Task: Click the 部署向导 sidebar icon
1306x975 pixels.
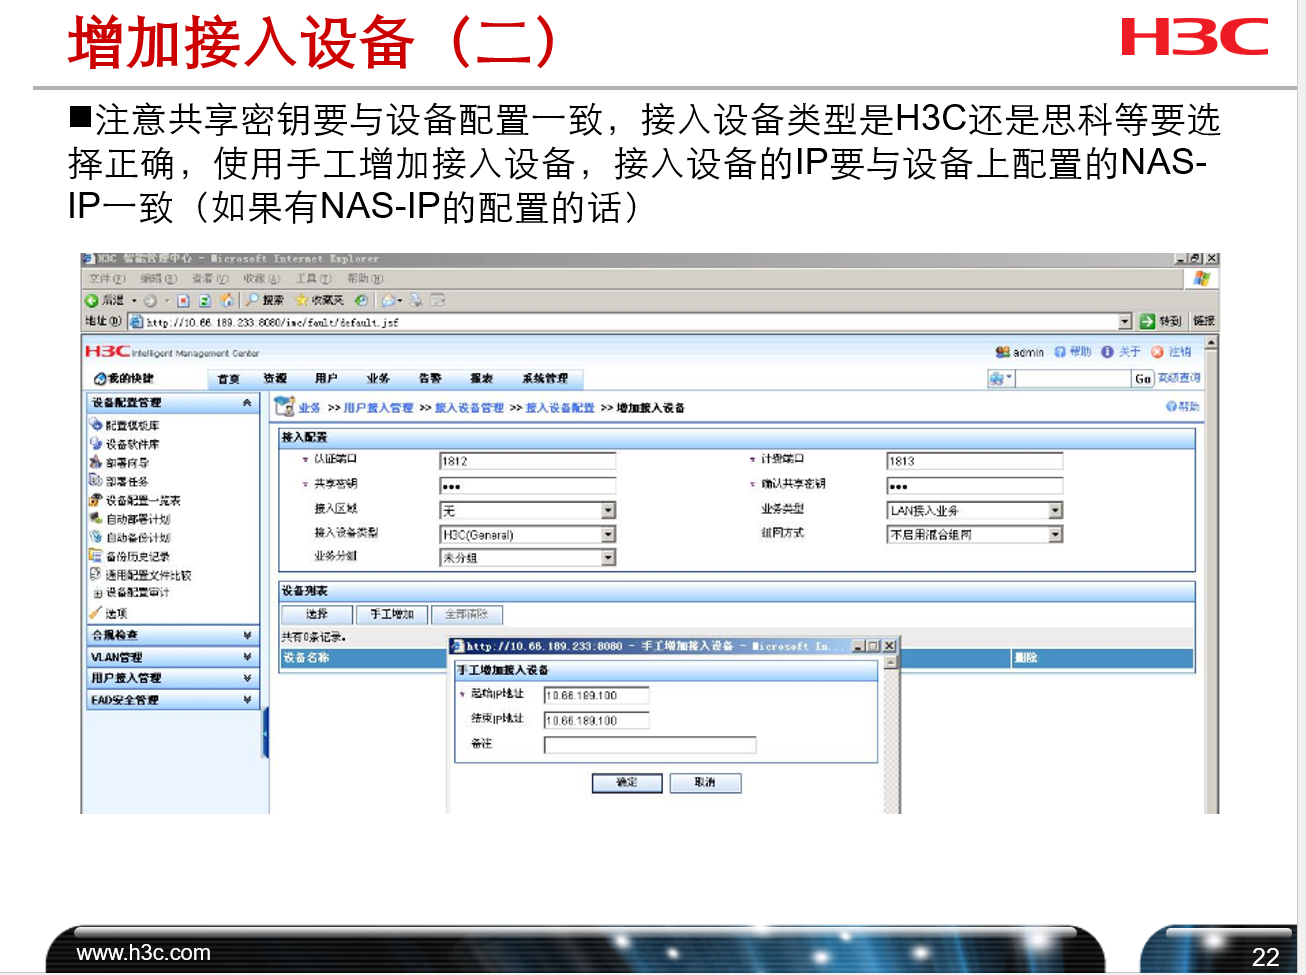Action: pyautogui.click(x=96, y=462)
